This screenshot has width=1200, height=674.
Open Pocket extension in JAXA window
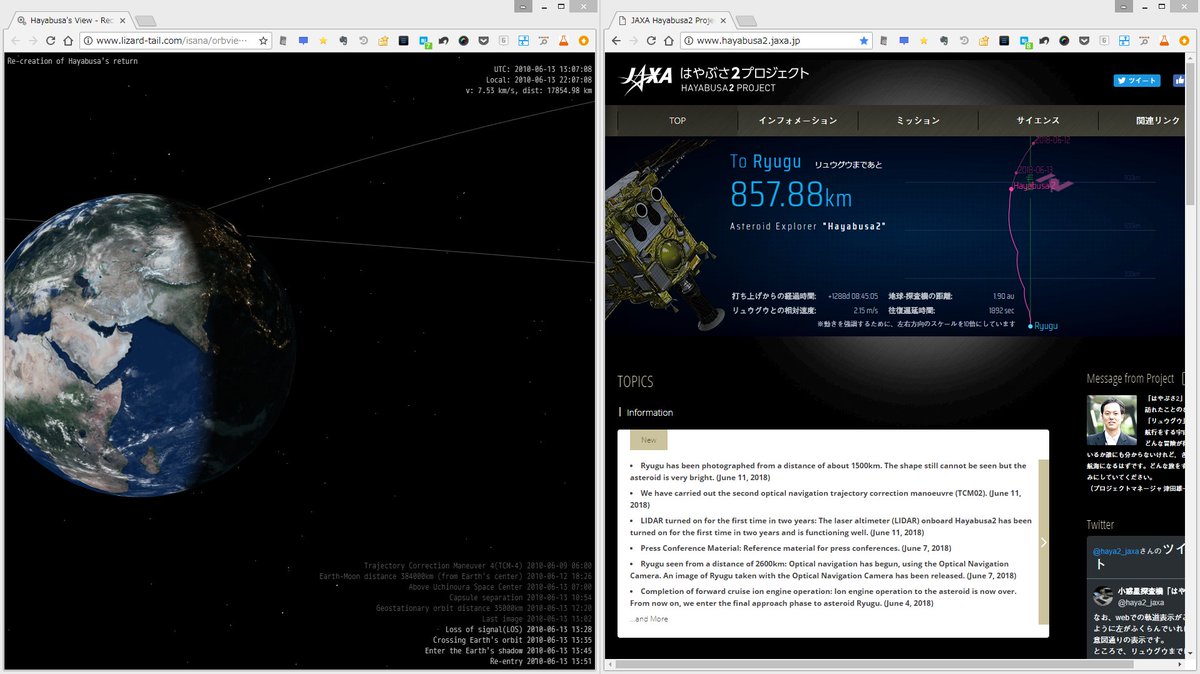(x=1084, y=41)
